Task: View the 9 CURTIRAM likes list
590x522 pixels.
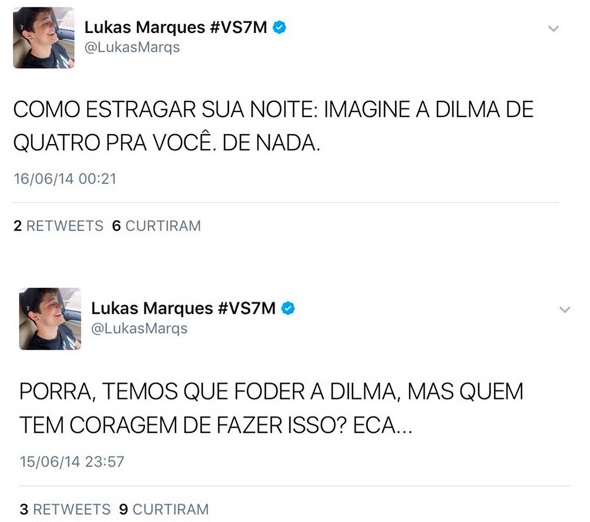Action: pos(164,509)
